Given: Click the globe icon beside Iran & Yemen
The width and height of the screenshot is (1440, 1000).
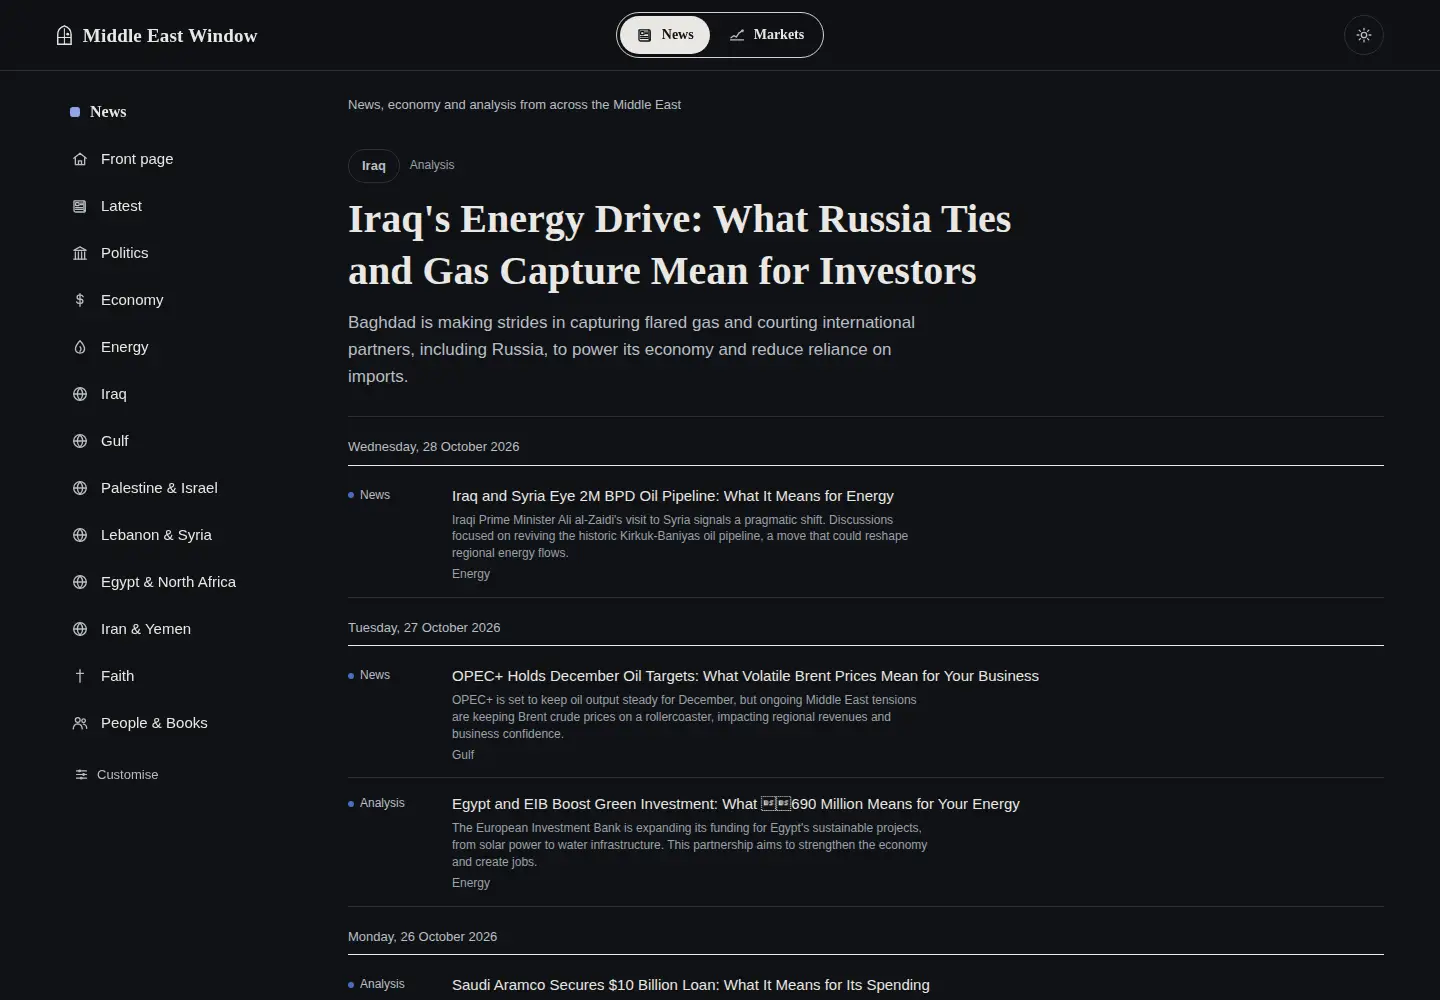Looking at the screenshot, I should point(80,629).
